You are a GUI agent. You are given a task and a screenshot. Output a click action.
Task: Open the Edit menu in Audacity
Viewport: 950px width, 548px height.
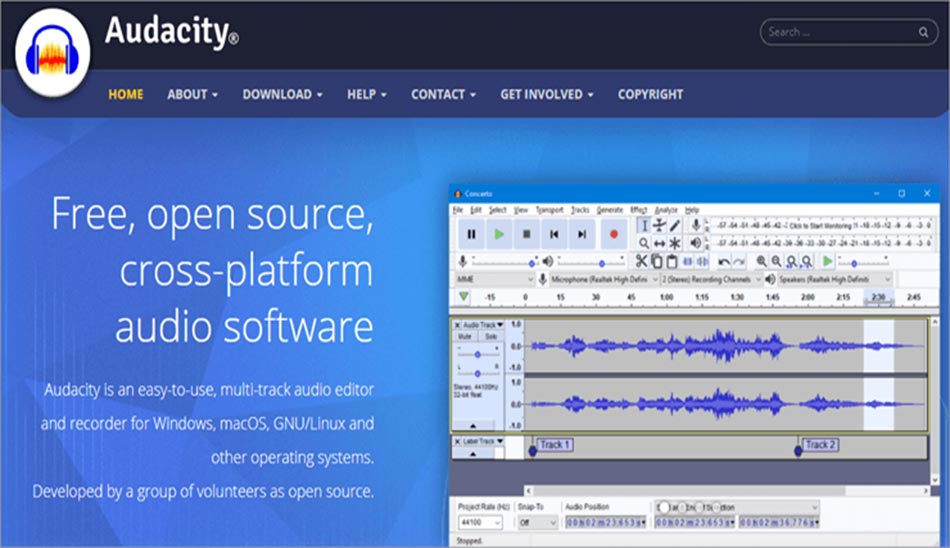pyautogui.click(x=476, y=210)
